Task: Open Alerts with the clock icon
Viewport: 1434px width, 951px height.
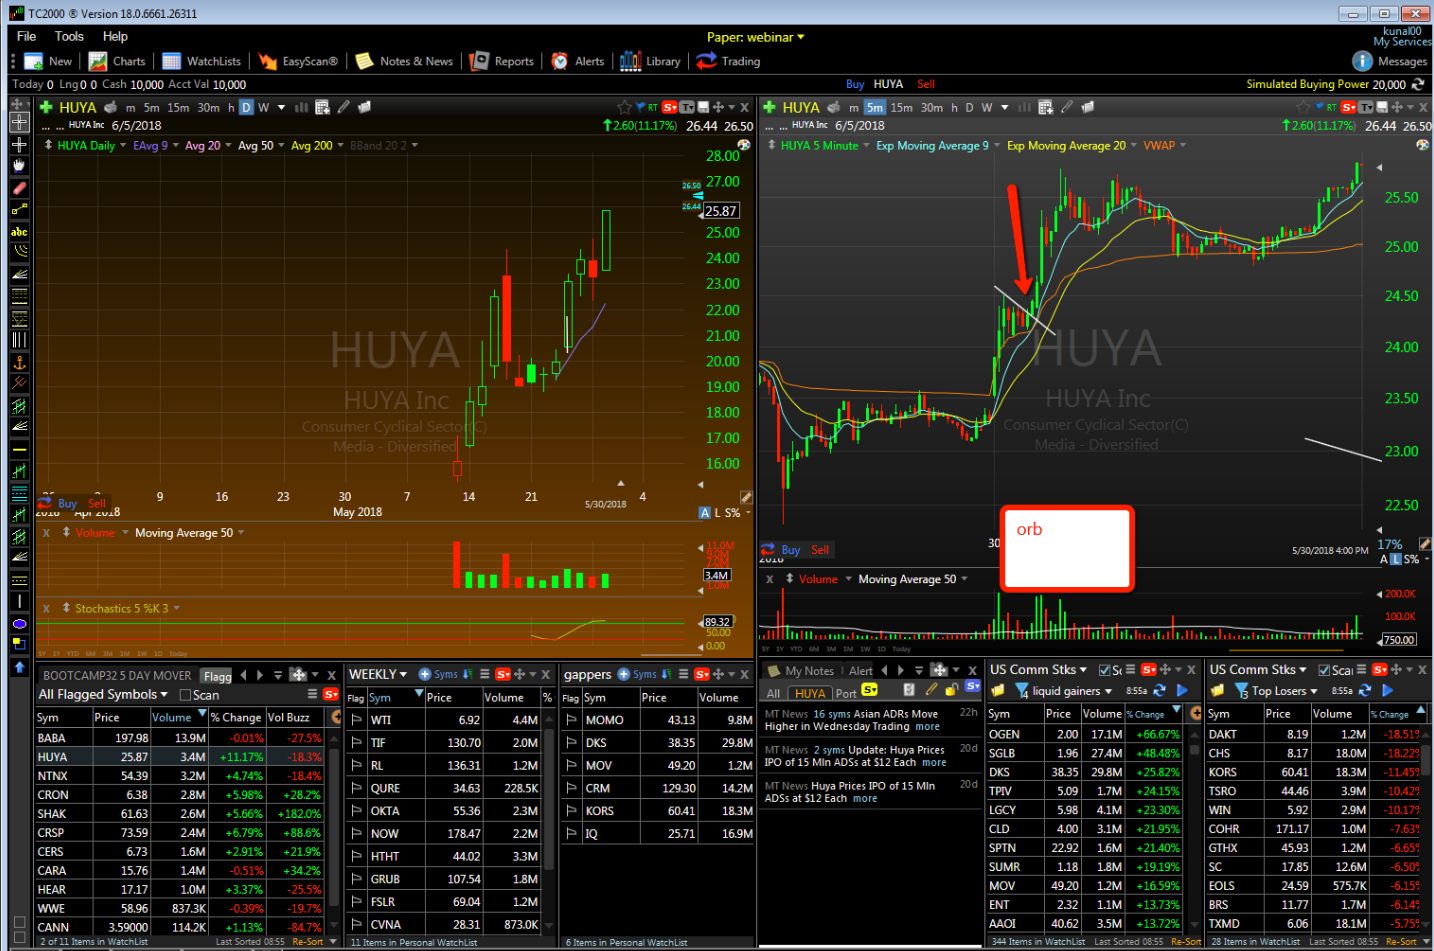Action: click(x=578, y=61)
